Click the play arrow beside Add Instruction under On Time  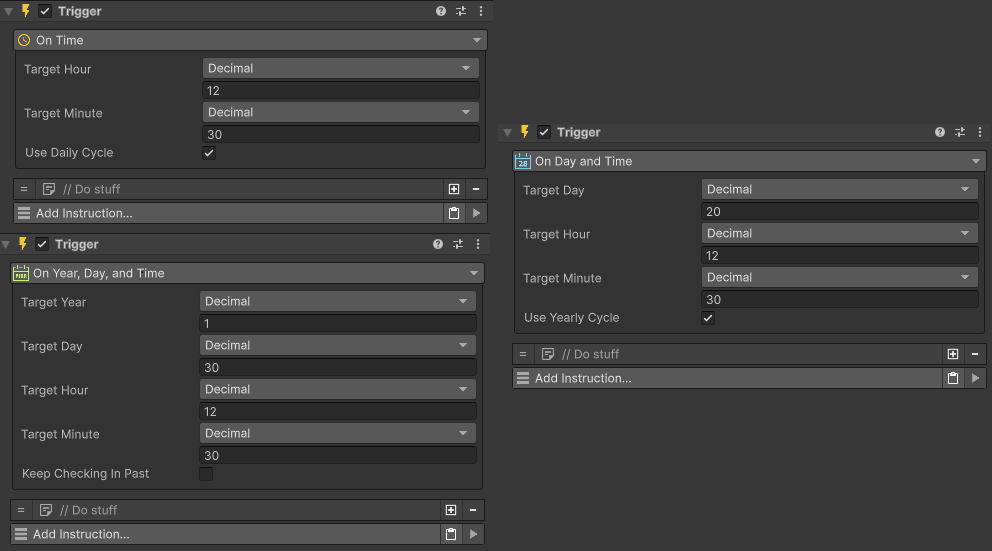(476, 213)
